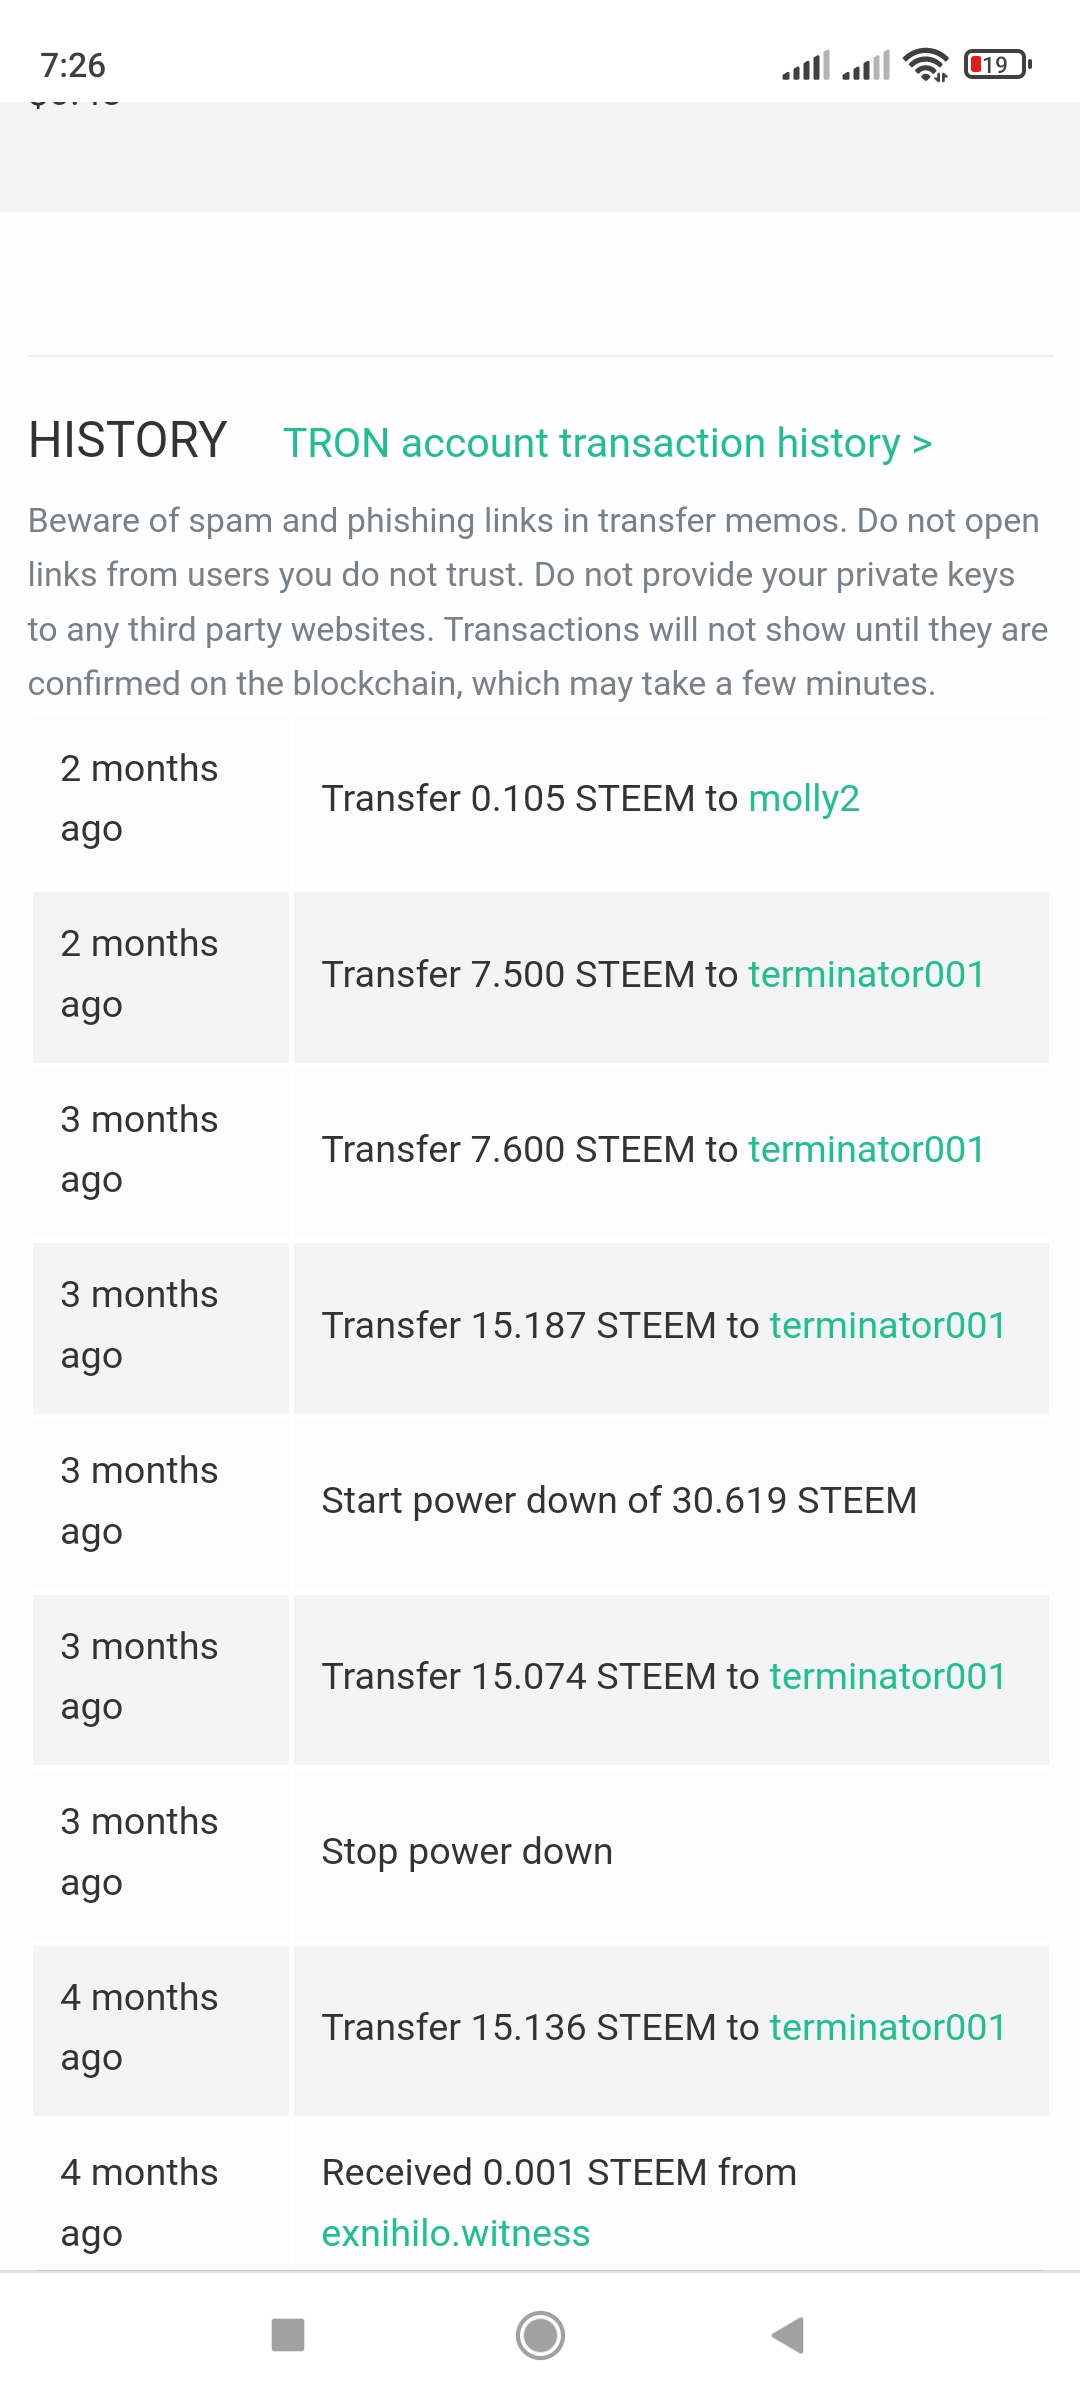Tap the 7:26 clock in status bar

pyautogui.click(x=73, y=65)
